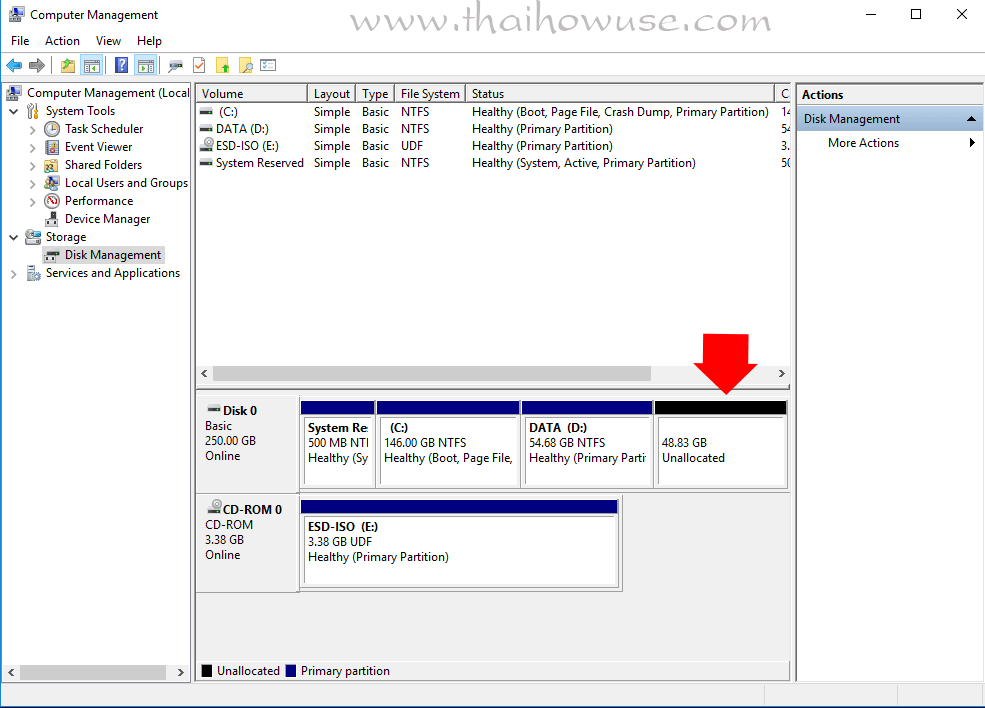Select the System Reserved volume row
The width and height of the screenshot is (985, 708).
(493, 163)
